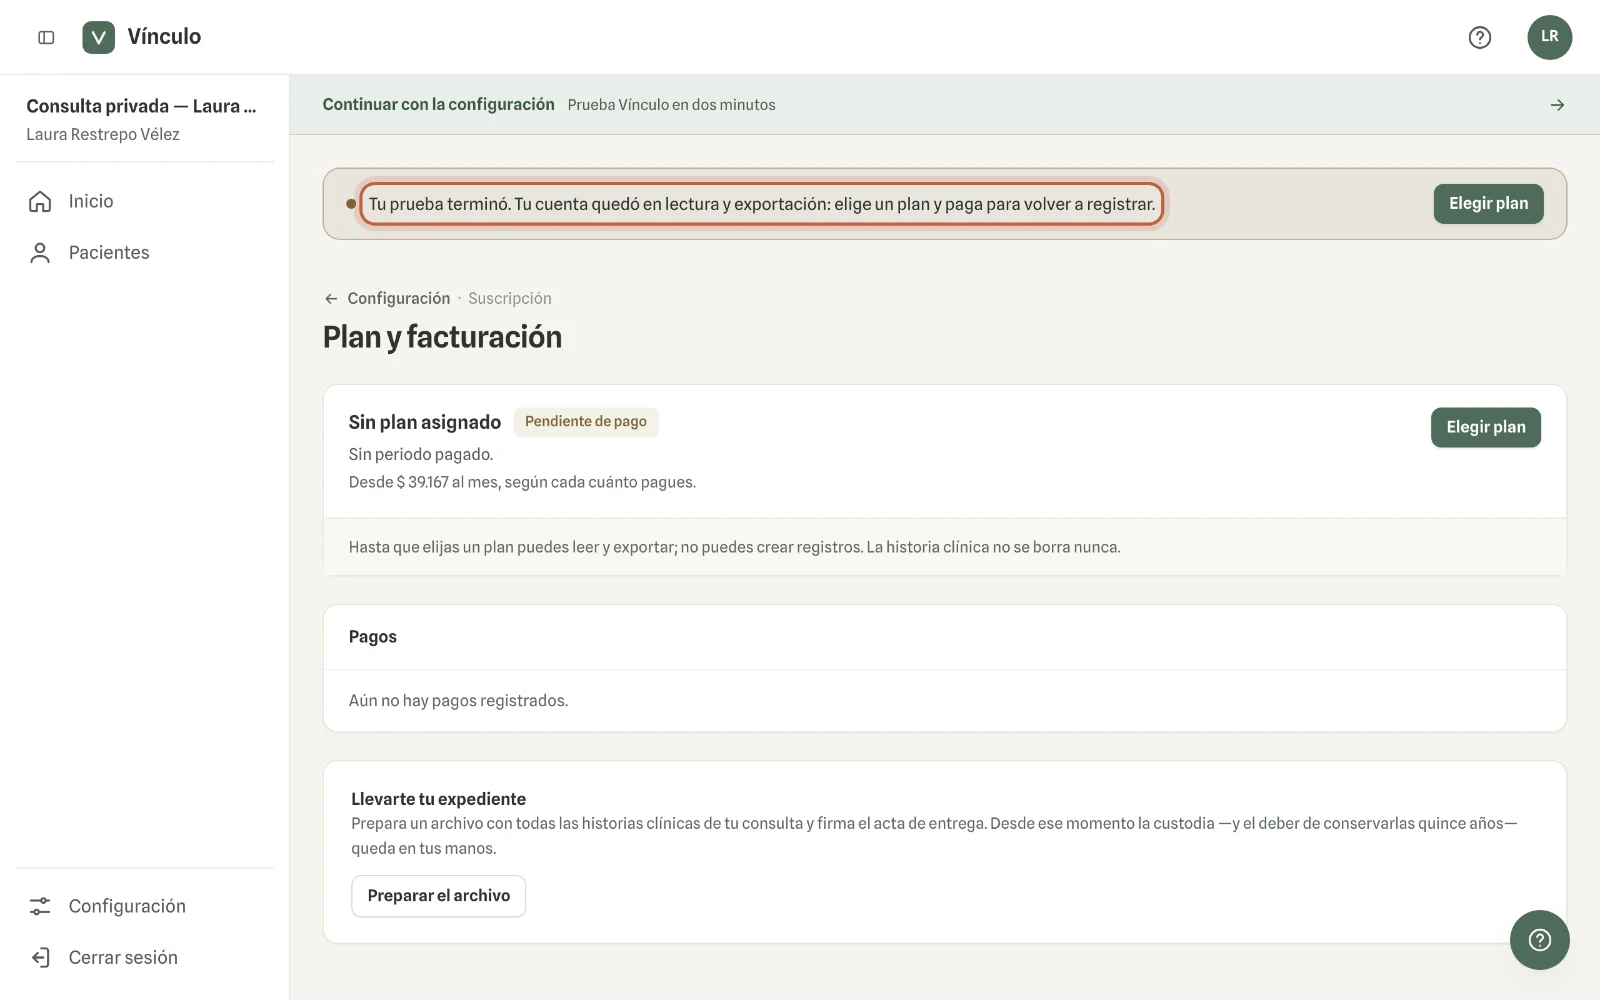
Task: Click Elegir plan in Sin plan asignado card
Action: (x=1485, y=427)
